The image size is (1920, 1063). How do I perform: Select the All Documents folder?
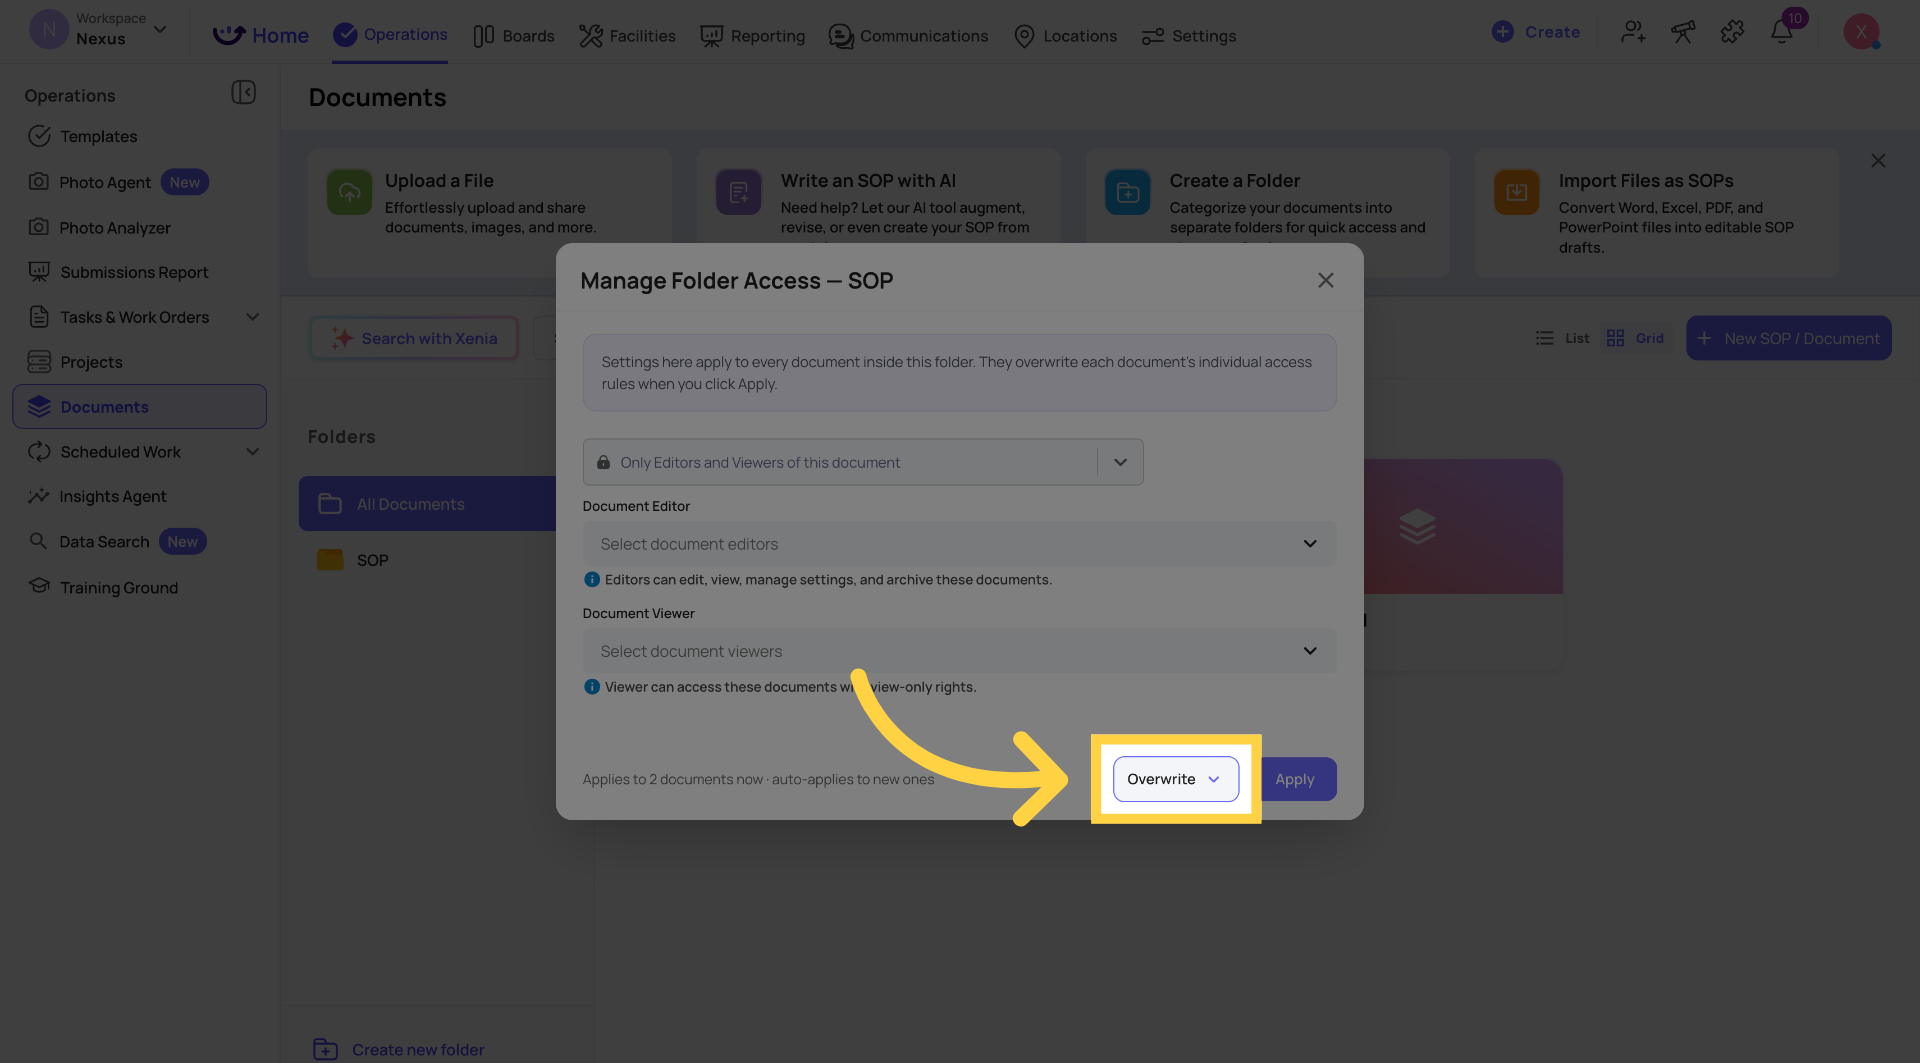[x=427, y=504]
